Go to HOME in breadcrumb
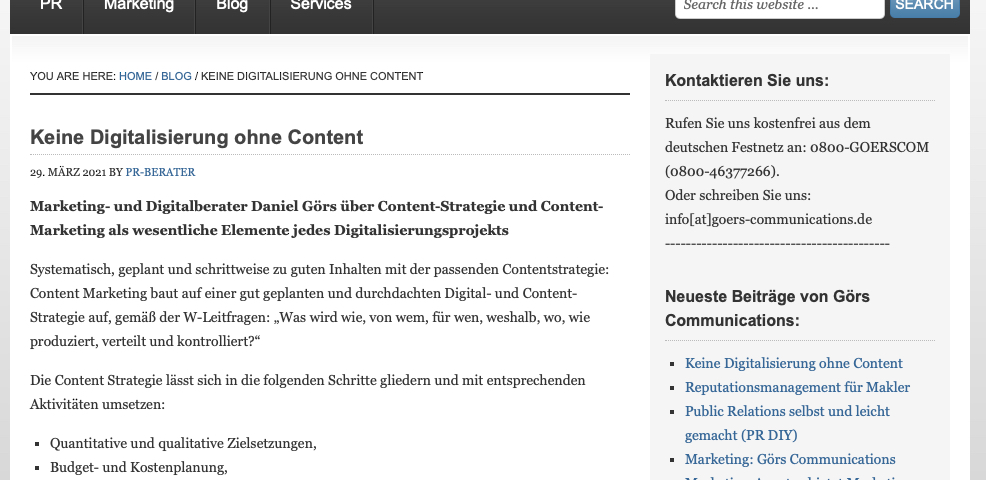 (x=135, y=76)
